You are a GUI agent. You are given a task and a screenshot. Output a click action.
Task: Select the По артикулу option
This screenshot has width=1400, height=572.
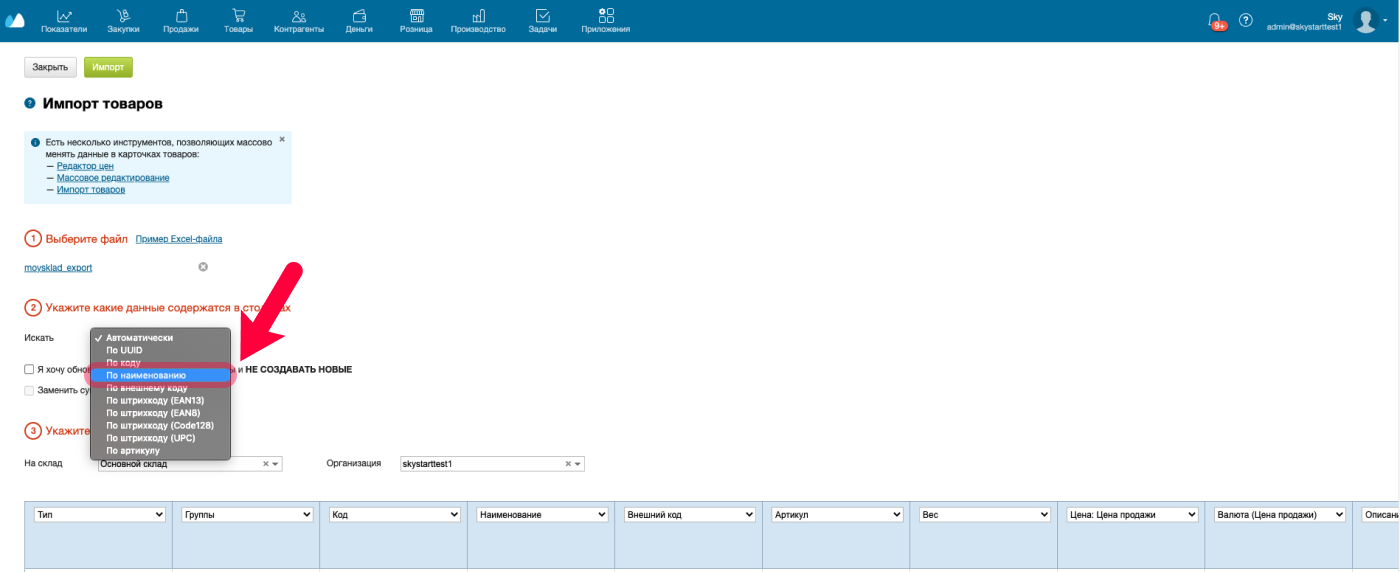161,450
